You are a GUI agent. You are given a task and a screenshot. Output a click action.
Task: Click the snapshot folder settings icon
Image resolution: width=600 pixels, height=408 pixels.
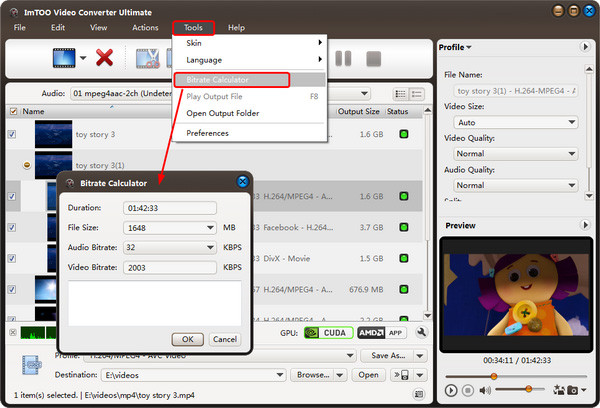pyautogui.click(x=559, y=390)
